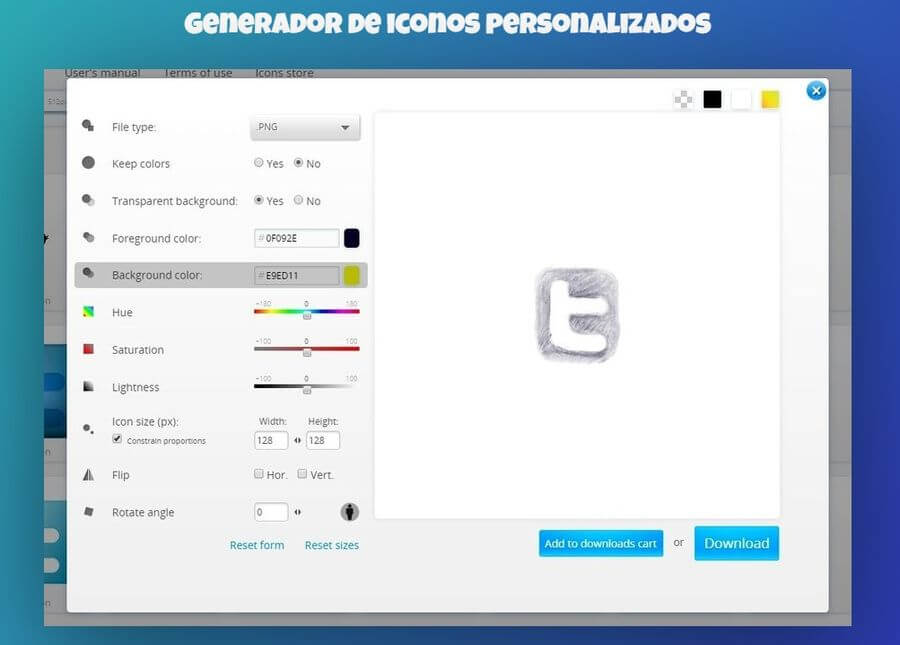Set Transparent background to No
The width and height of the screenshot is (900, 645).
pos(298,200)
